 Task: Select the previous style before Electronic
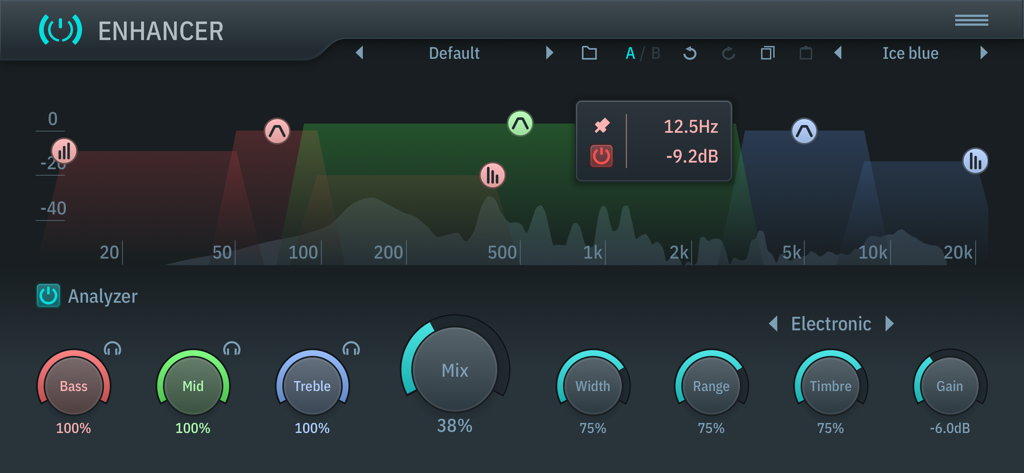pyautogui.click(x=773, y=323)
